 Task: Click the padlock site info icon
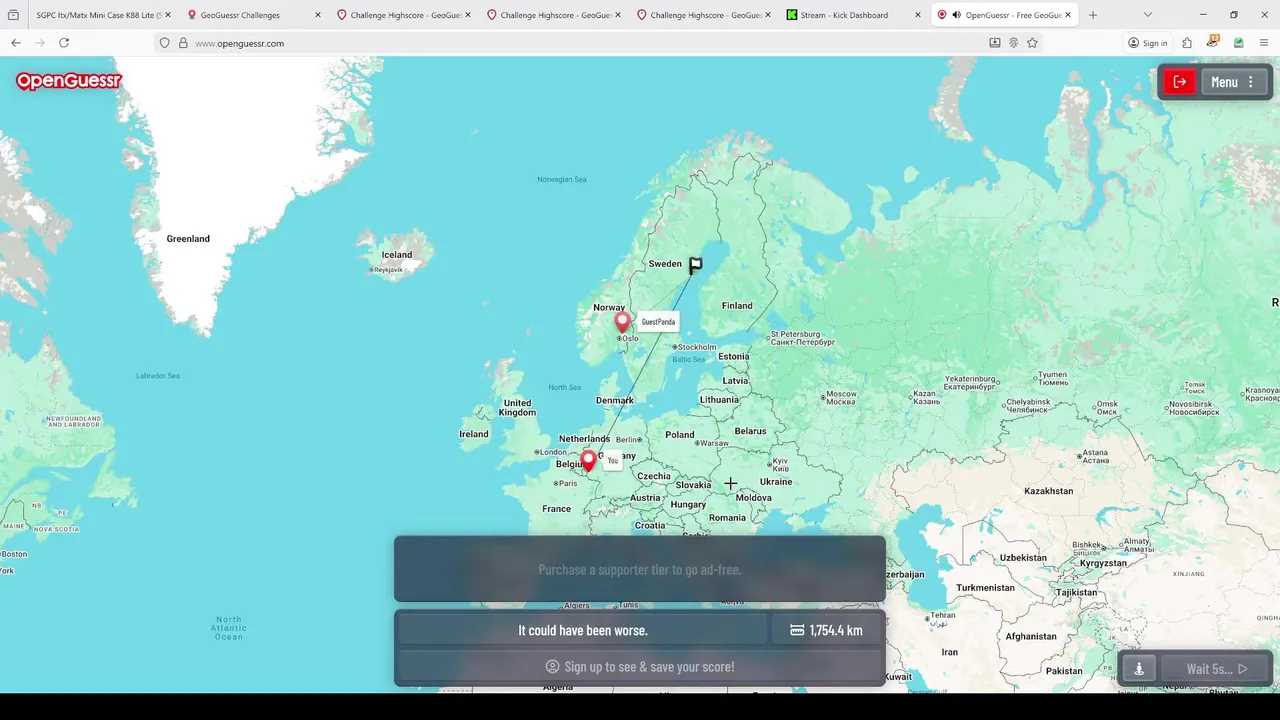tap(183, 43)
